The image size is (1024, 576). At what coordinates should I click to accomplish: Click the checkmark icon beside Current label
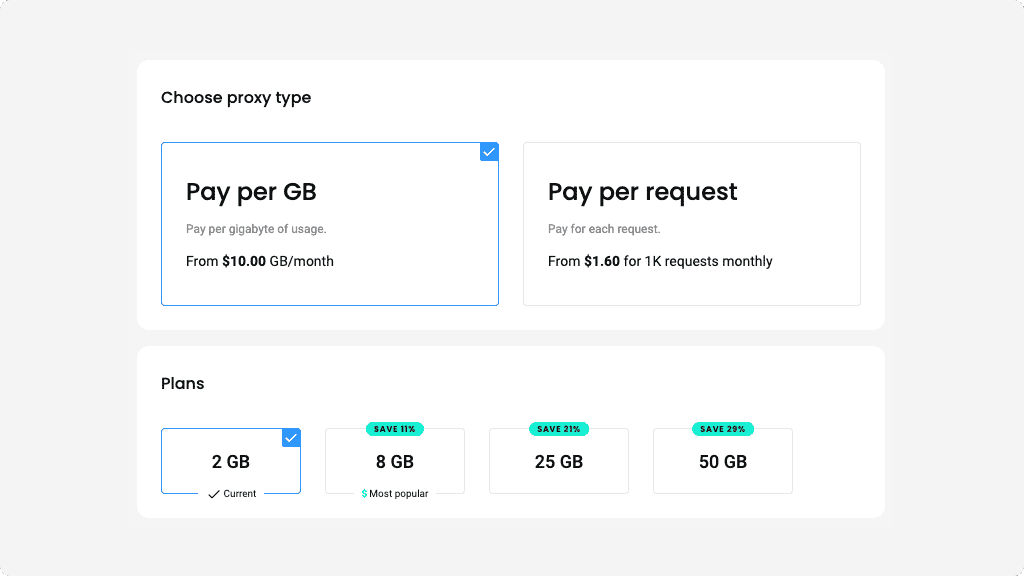(214, 494)
